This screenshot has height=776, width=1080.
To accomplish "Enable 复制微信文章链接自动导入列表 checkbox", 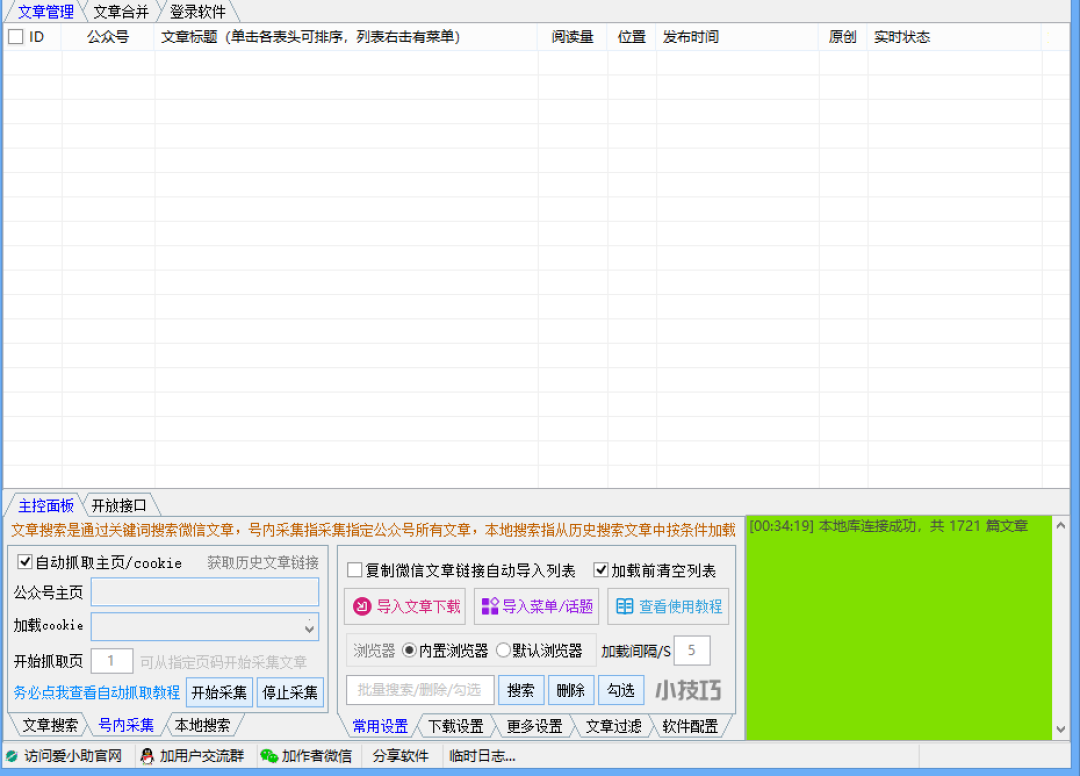I will (x=355, y=571).
